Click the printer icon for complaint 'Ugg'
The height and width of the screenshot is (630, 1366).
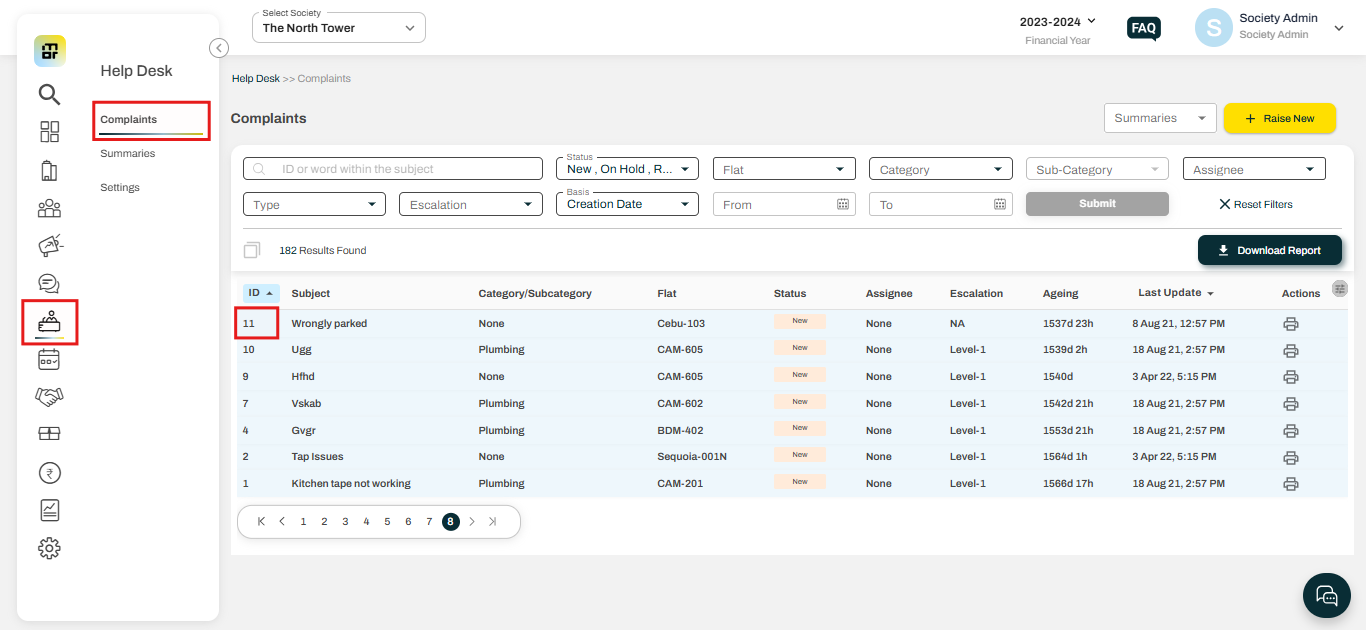(x=1291, y=350)
